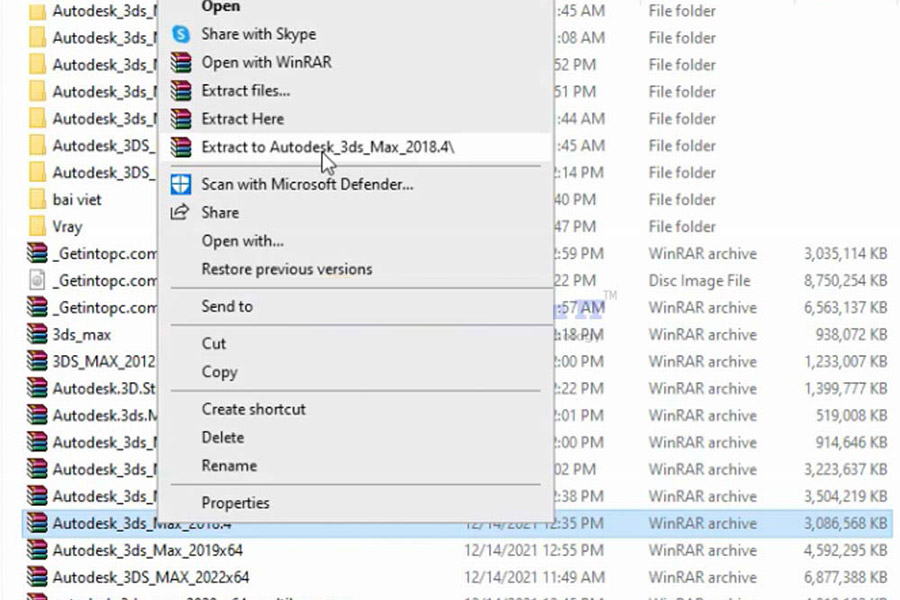Open Properties from the context menu
The height and width of the screenshot is (600, 900).
[235, 503]
